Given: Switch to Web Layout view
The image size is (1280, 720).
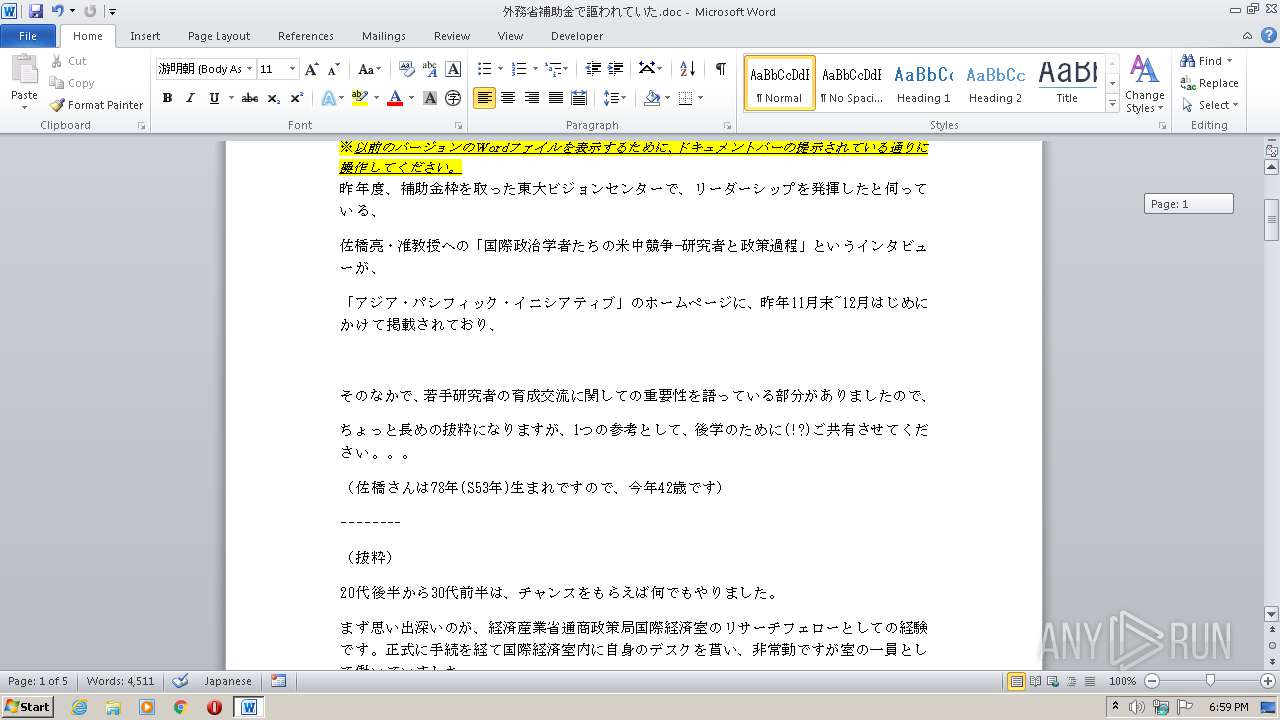Looking at the screenshot, I should click(x=1053, y=681).
